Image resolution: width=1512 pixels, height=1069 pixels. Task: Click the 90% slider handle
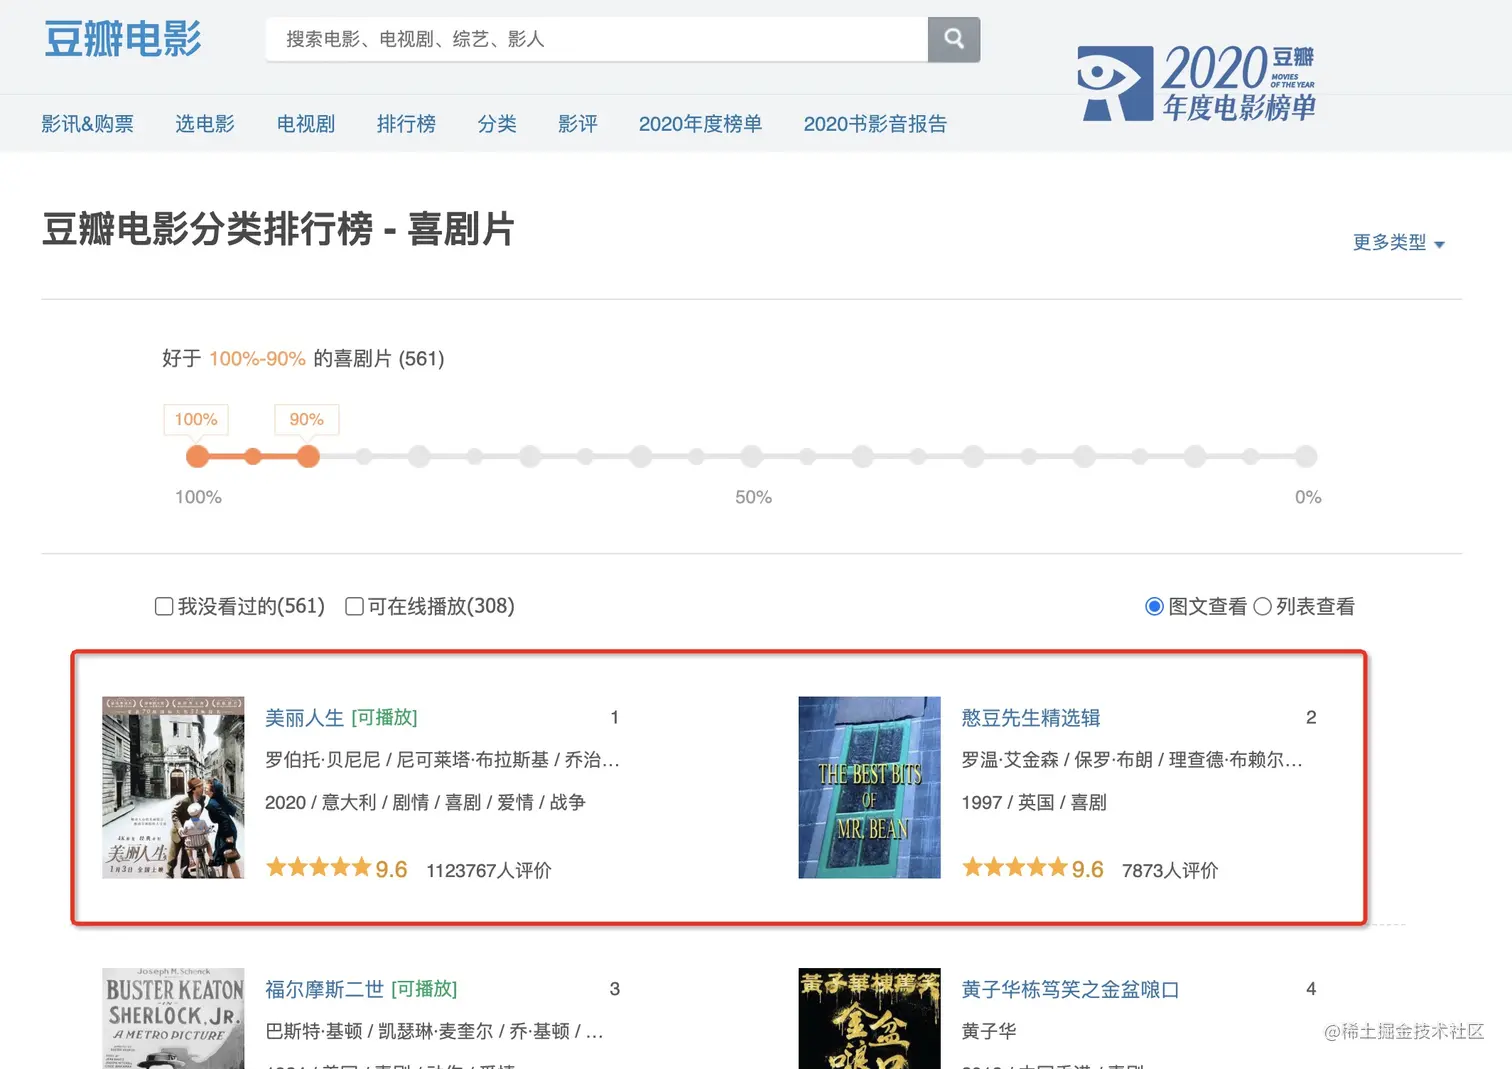(x=308, y=457)
